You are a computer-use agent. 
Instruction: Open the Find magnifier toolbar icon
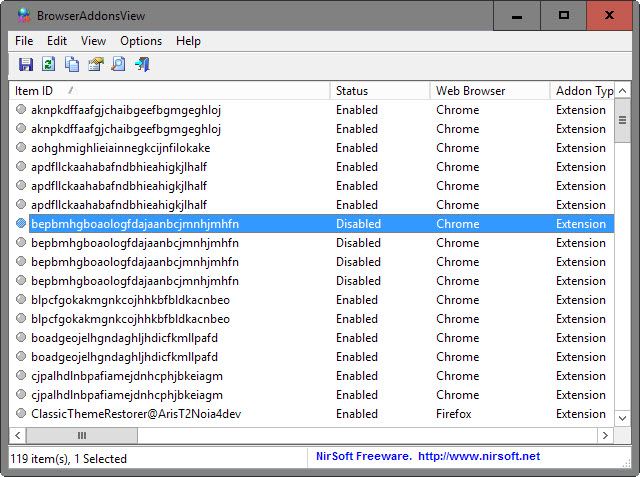point(119,64)
